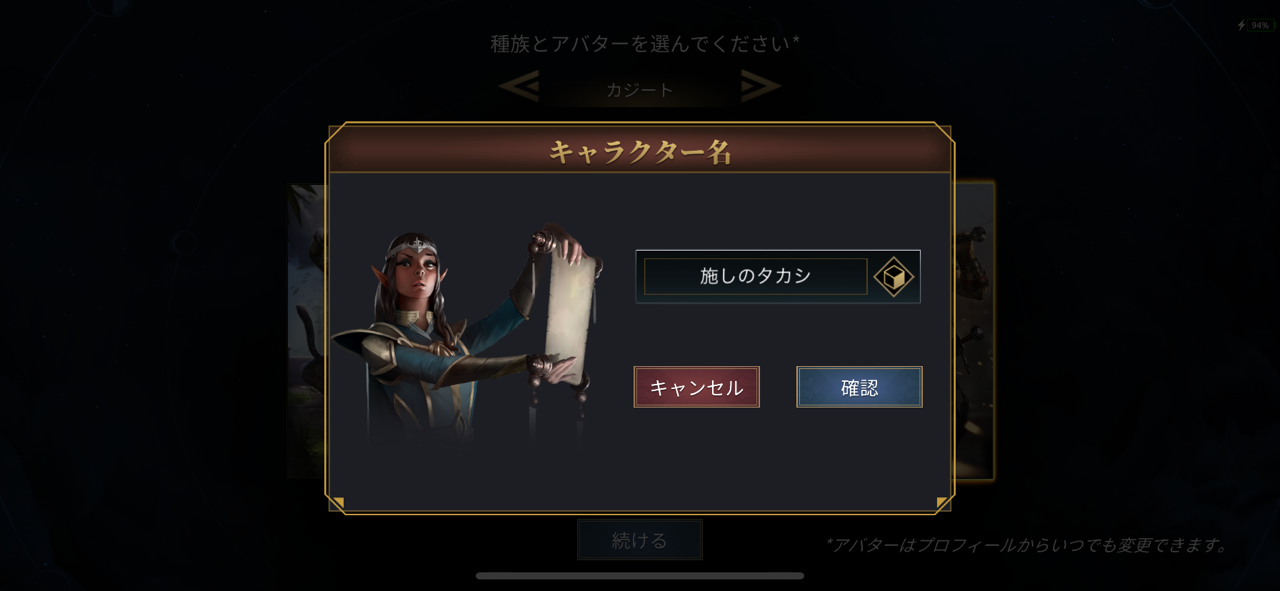Tap the dialog's bottom-left gold corner ornament
This screenshot has height=591, width=1280.
pos(338,503)
